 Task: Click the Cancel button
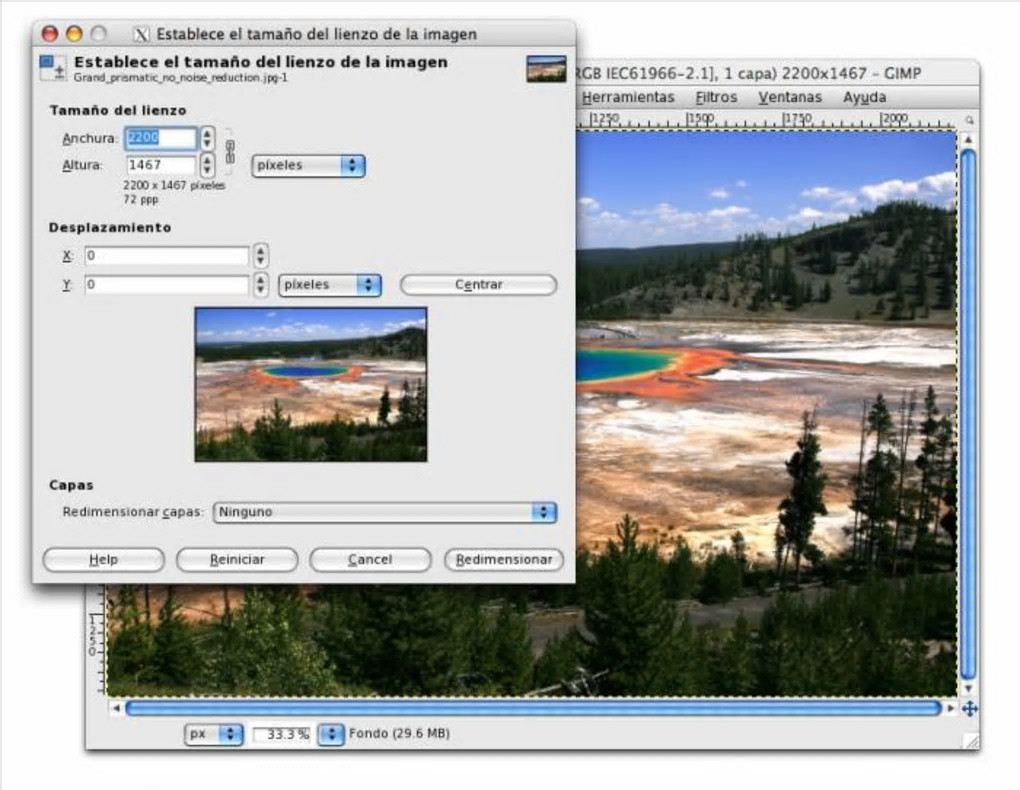coord(370,560)
